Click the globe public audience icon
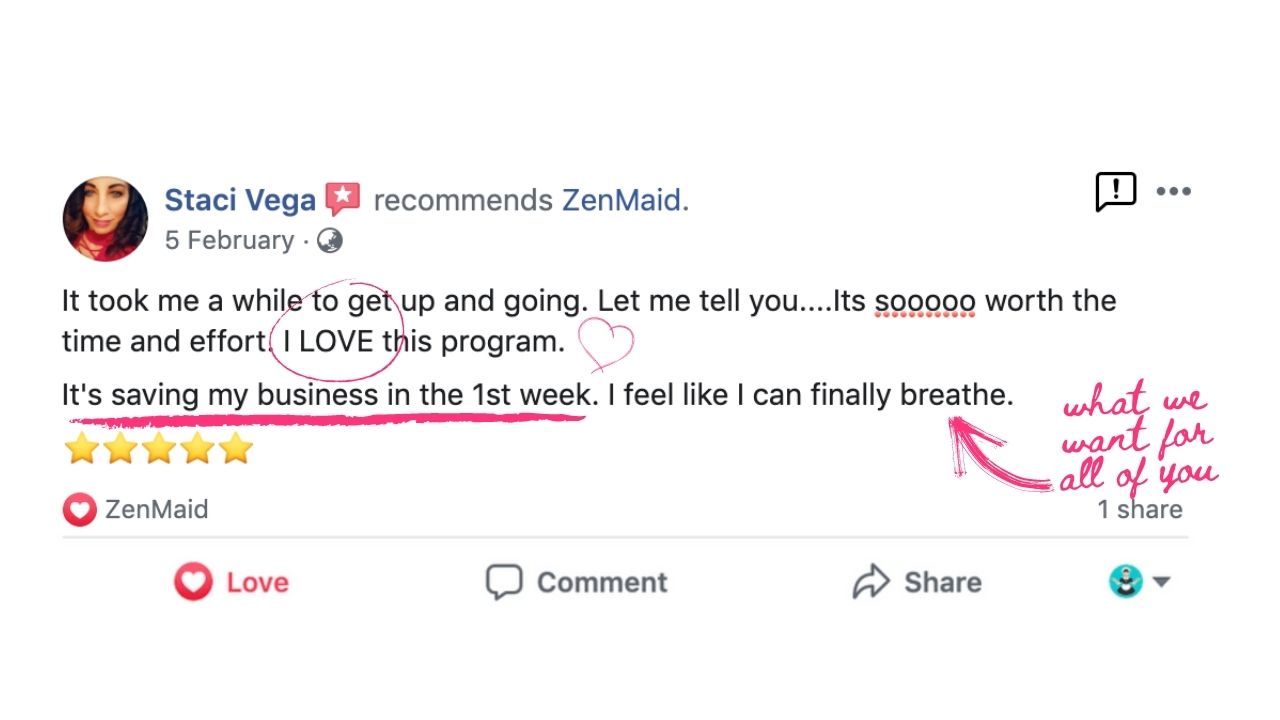The height and width of the screenshot is (720, 1280). [329, 241]
